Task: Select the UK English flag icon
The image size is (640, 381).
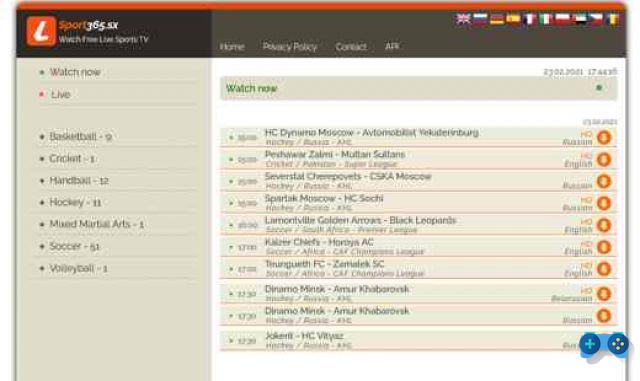Action: [x=463, y=19]
